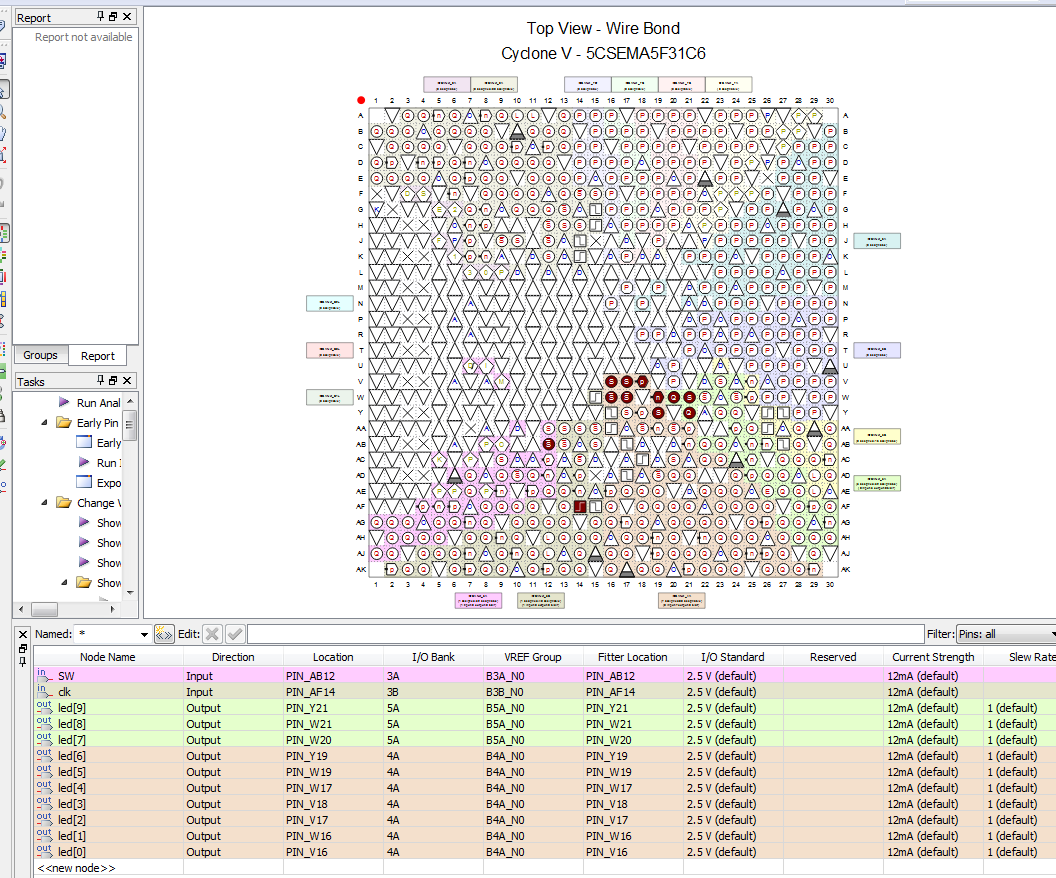
Task: Sort by Fitter Location column header
Action: point(632,656)
